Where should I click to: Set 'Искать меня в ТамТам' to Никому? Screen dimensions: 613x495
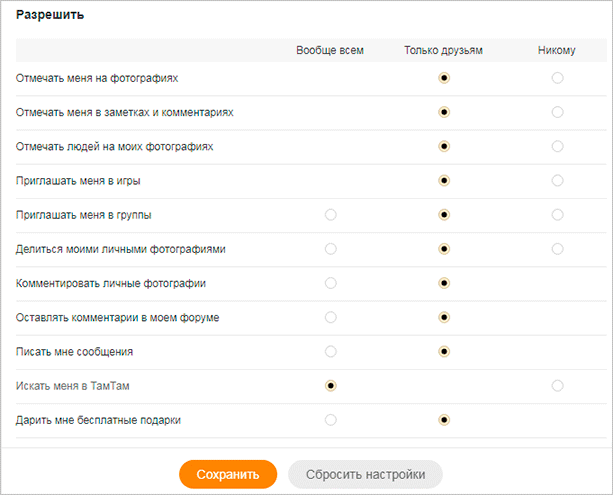tap(557, 386)
